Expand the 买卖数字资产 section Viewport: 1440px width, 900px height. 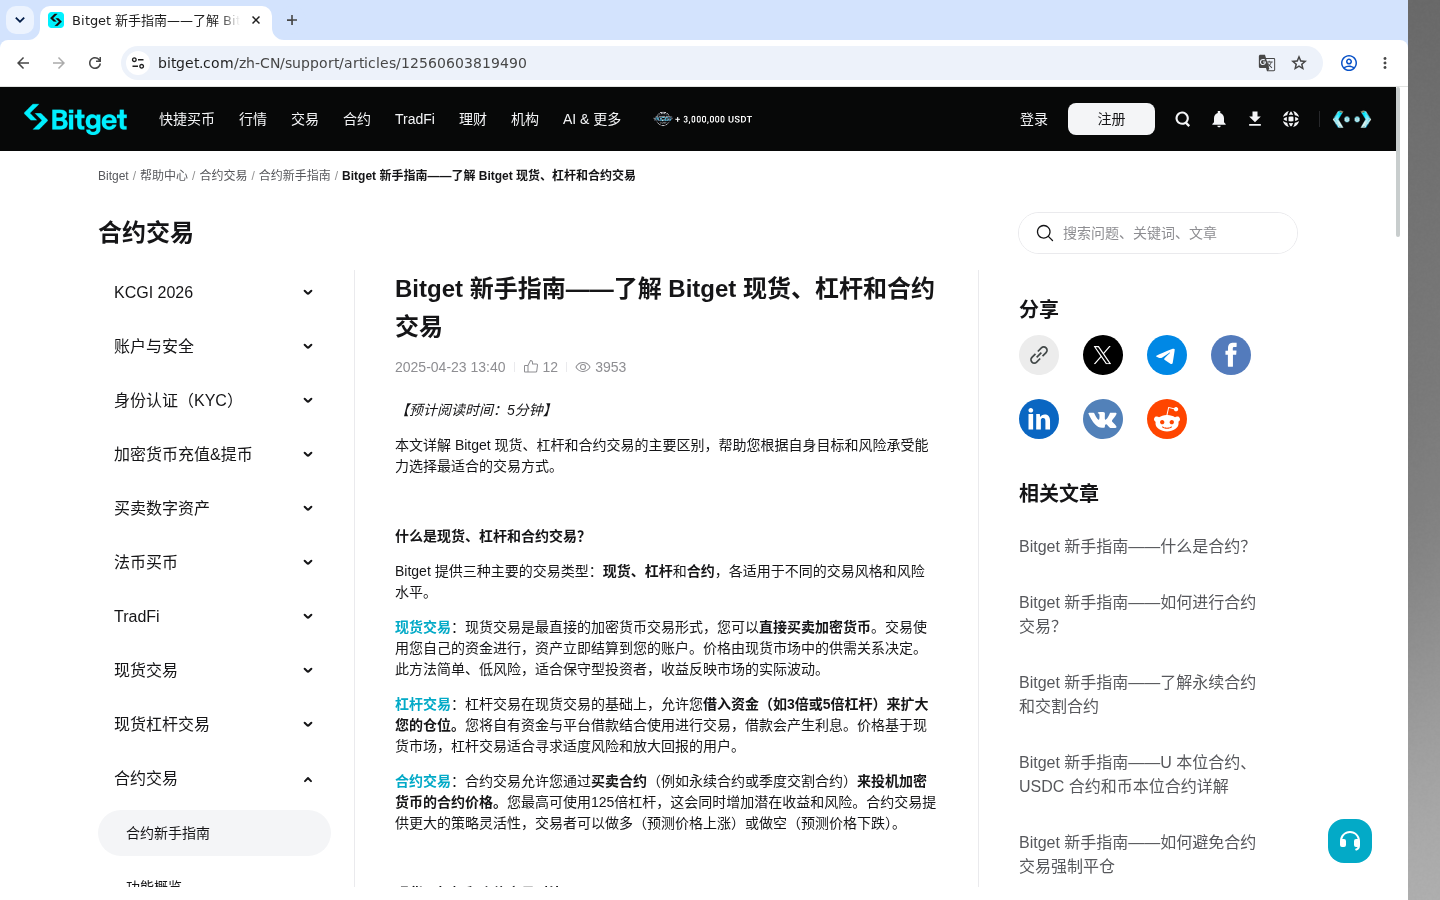click(214, 508)
